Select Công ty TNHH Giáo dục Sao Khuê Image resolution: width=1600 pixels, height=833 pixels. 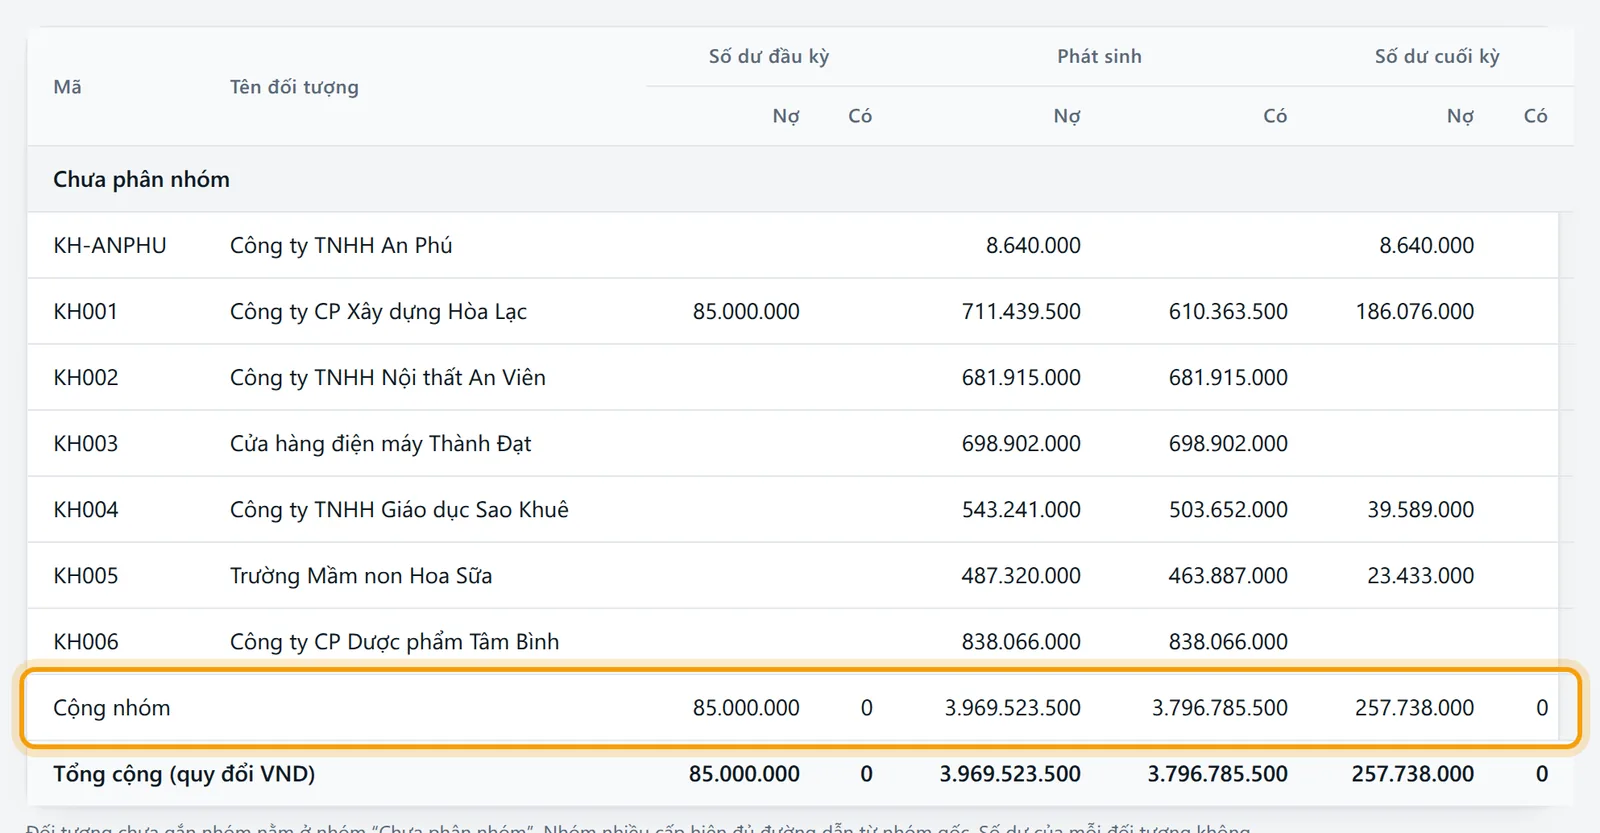399,509
